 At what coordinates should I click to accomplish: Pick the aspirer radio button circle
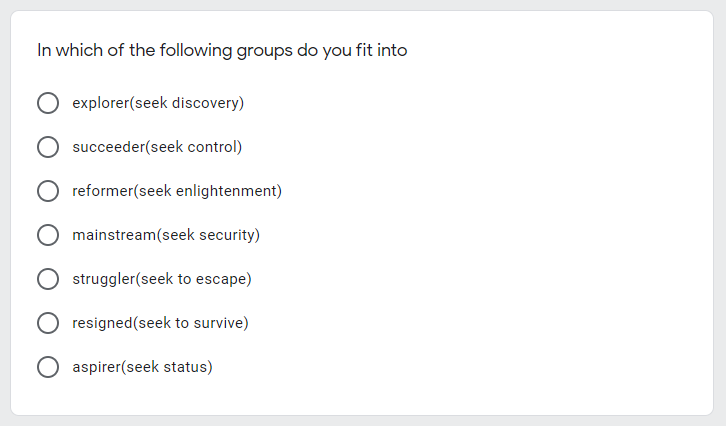tap(48, 367)
